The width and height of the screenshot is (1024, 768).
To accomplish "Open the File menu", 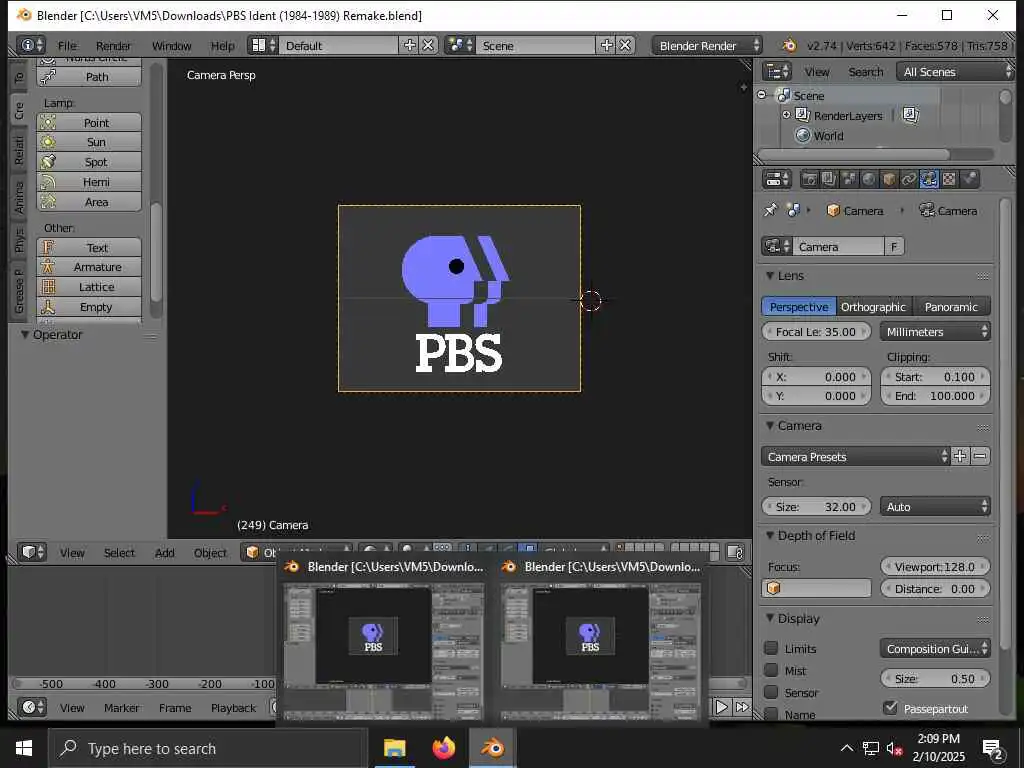I will [x=67, y=46].
